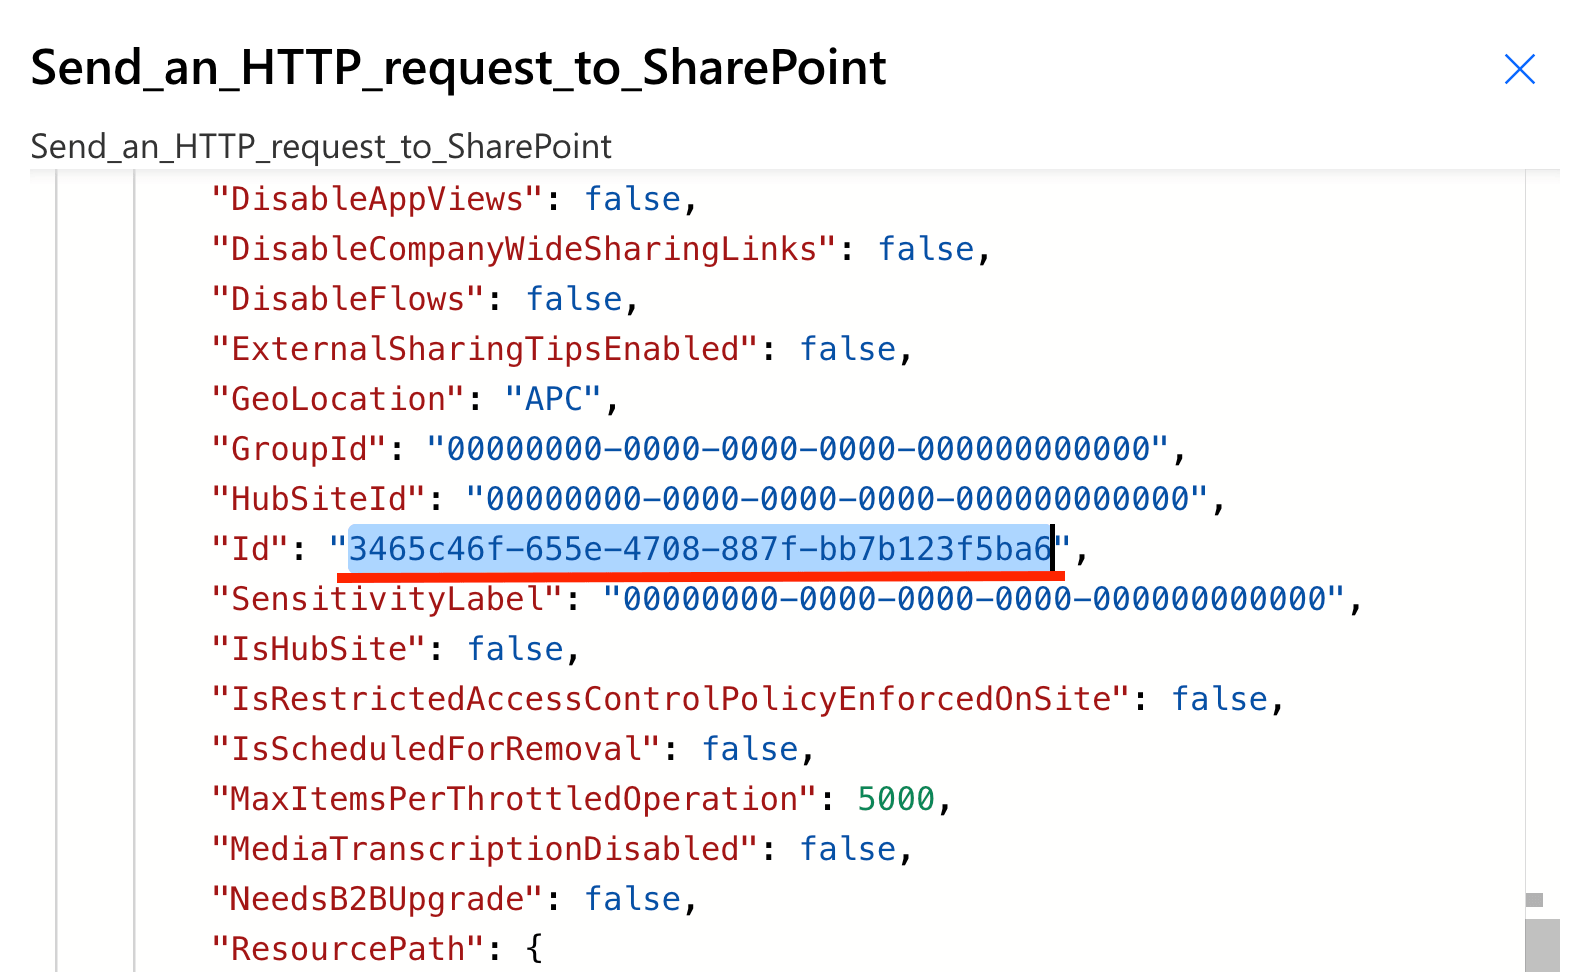
Task: Click the false value of IsScheduledForRemoval
Action: (750, 749)
